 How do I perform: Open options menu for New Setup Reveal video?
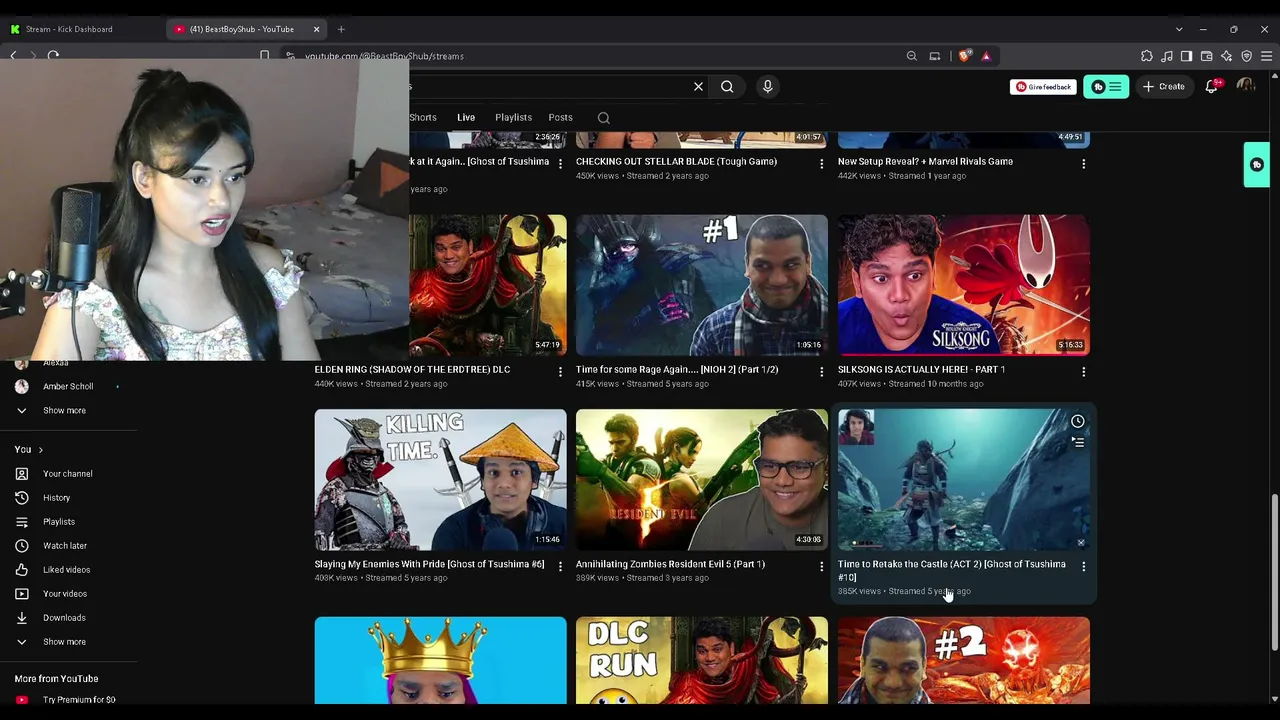[1083, 164]
